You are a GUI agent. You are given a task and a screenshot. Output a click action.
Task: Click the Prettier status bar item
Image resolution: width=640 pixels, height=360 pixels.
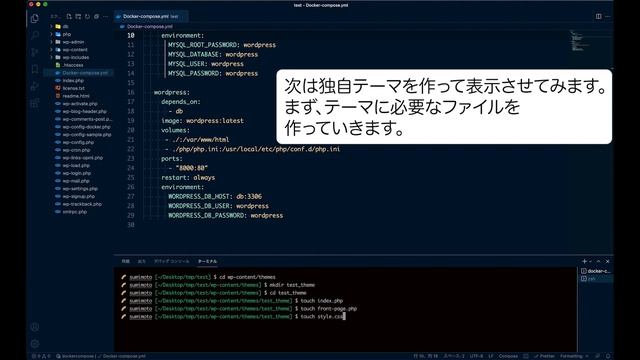coord(544,356)
